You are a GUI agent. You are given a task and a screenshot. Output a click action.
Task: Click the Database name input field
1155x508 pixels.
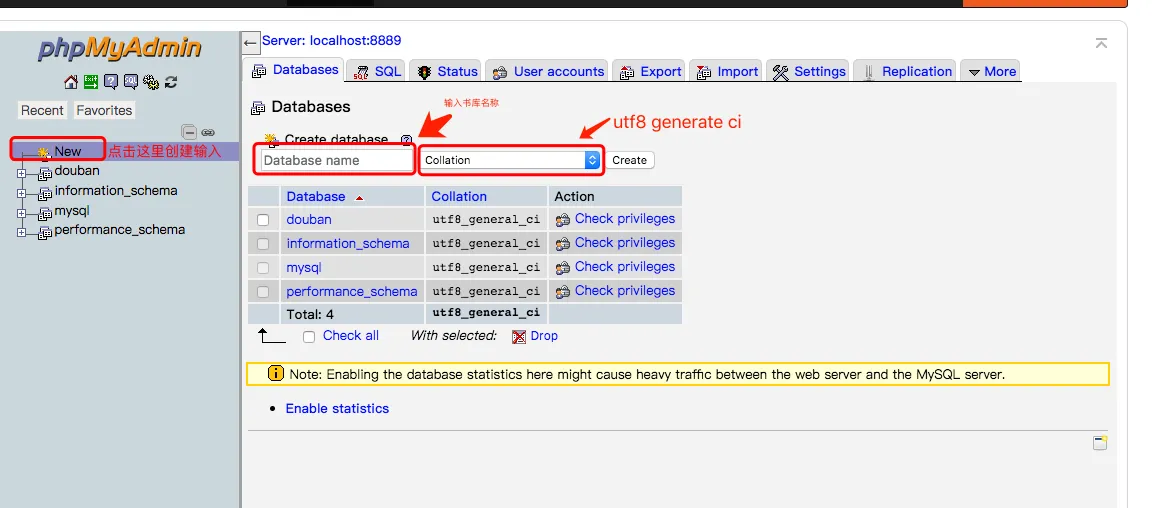coord(337,160)
